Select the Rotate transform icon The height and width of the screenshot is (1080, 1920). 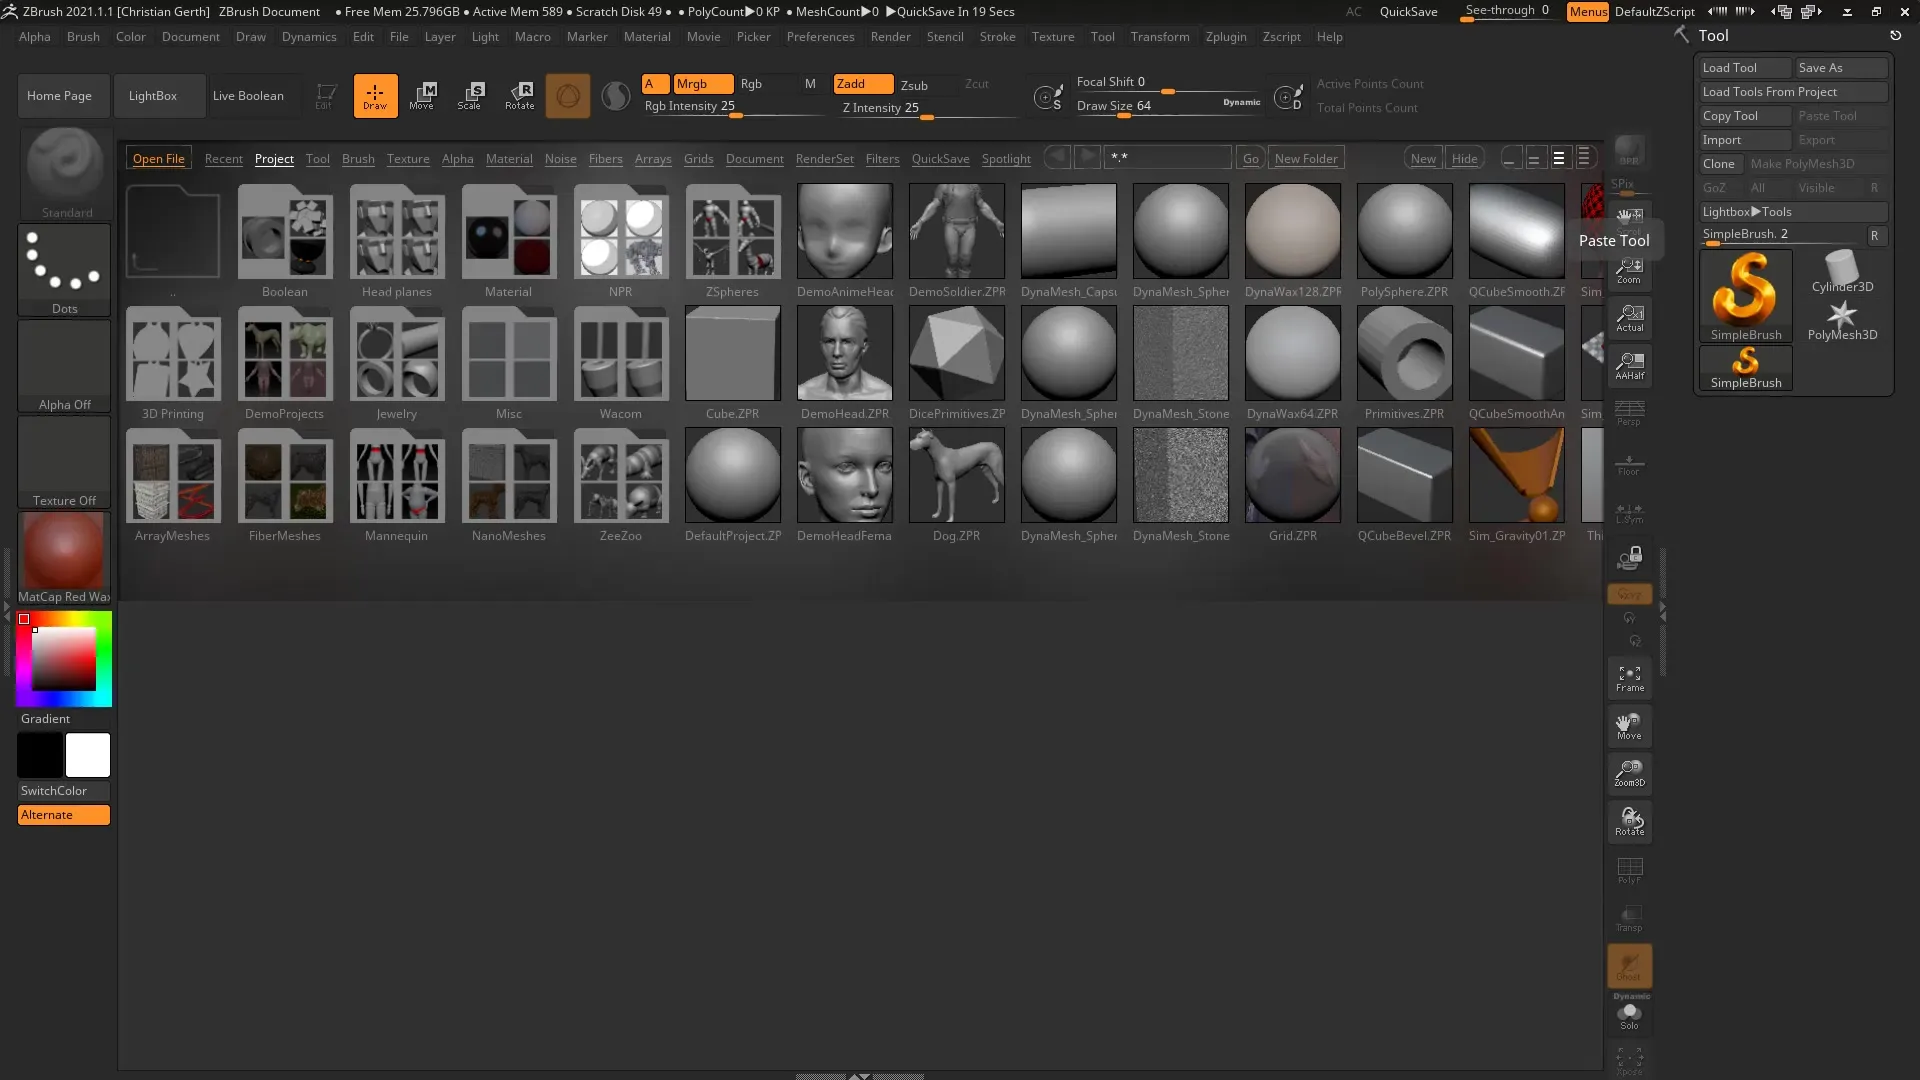(519, 96)
